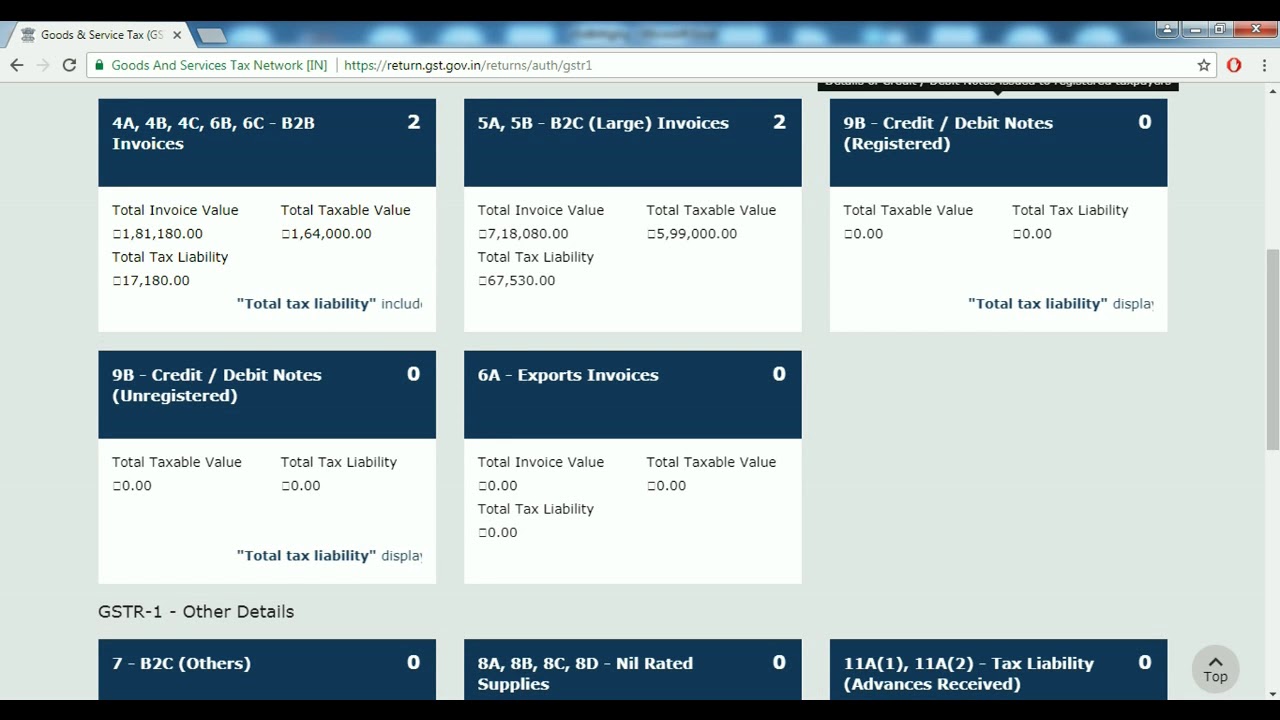Viewport: 1280px width, 720px height.
Task: Open 4A, 4B, 4C, 6B, 6C B2B Invoices tile
Action: pyautogui.click(x=266, y=142)
